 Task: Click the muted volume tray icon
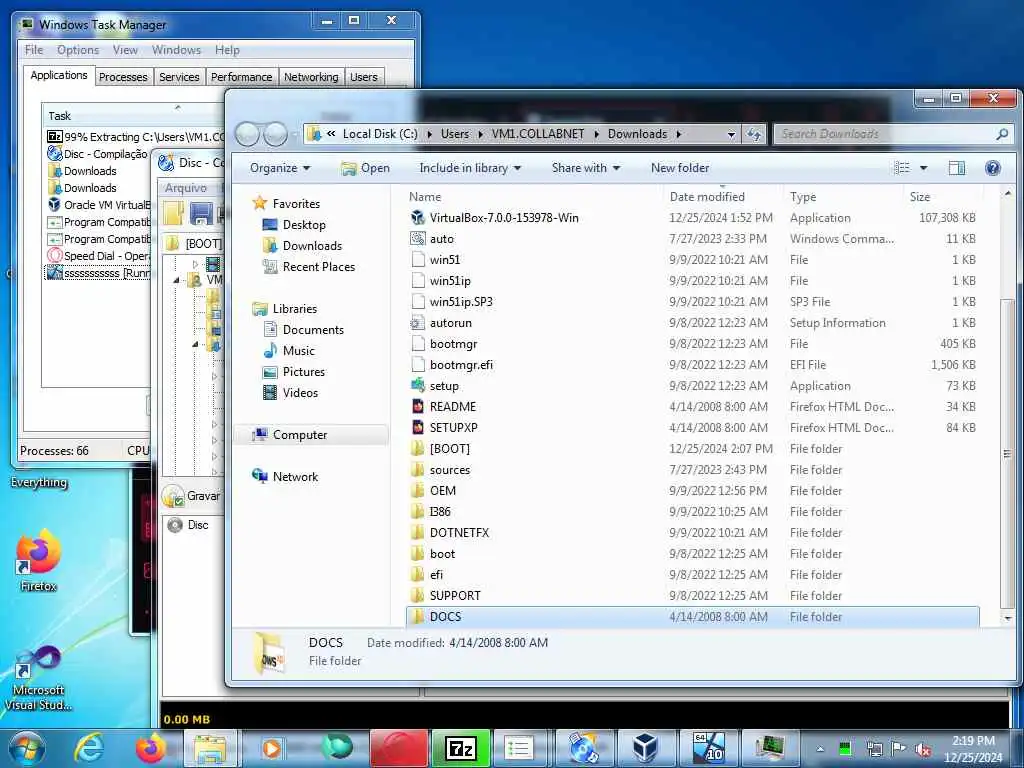coord(923,749)
